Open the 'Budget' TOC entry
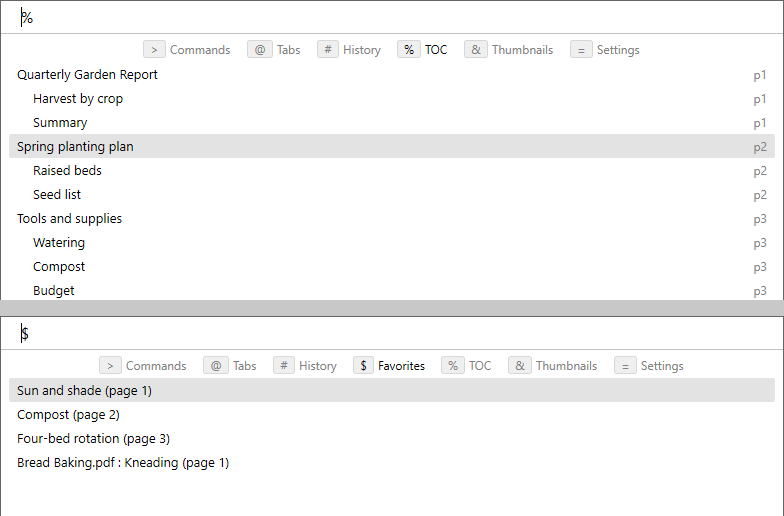 (x=392, y=290)
